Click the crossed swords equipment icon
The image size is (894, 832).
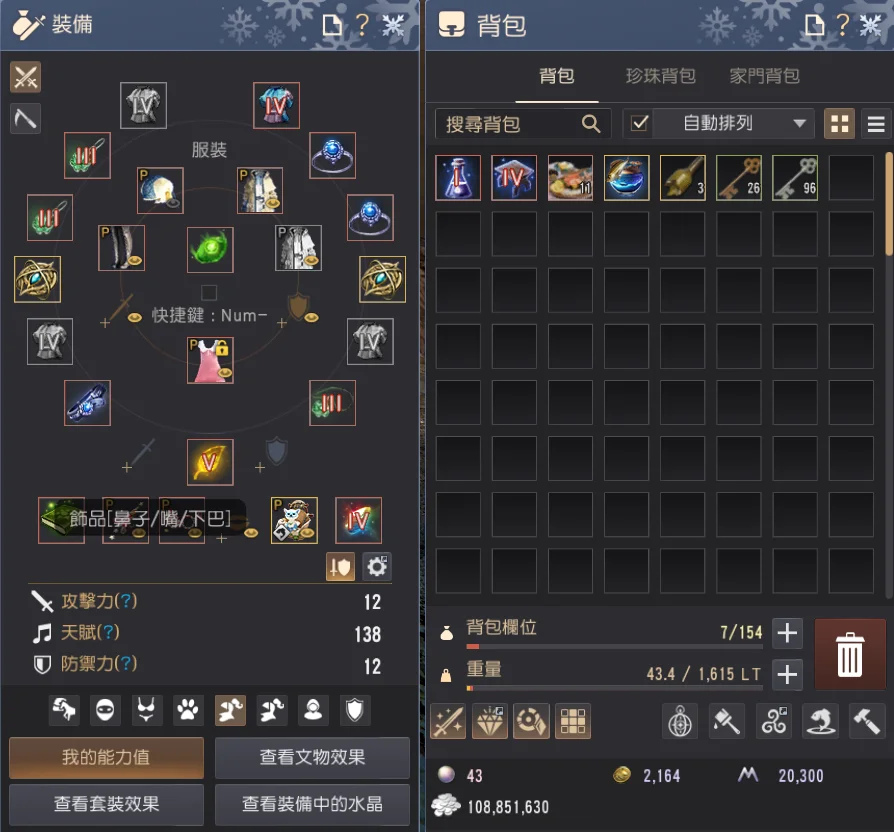26,77
